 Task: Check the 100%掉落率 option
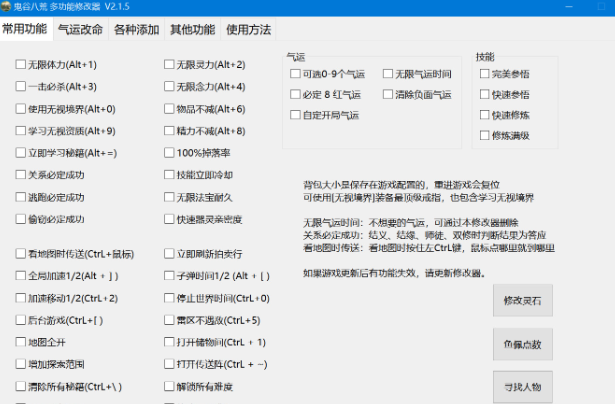tap(169, 153)
